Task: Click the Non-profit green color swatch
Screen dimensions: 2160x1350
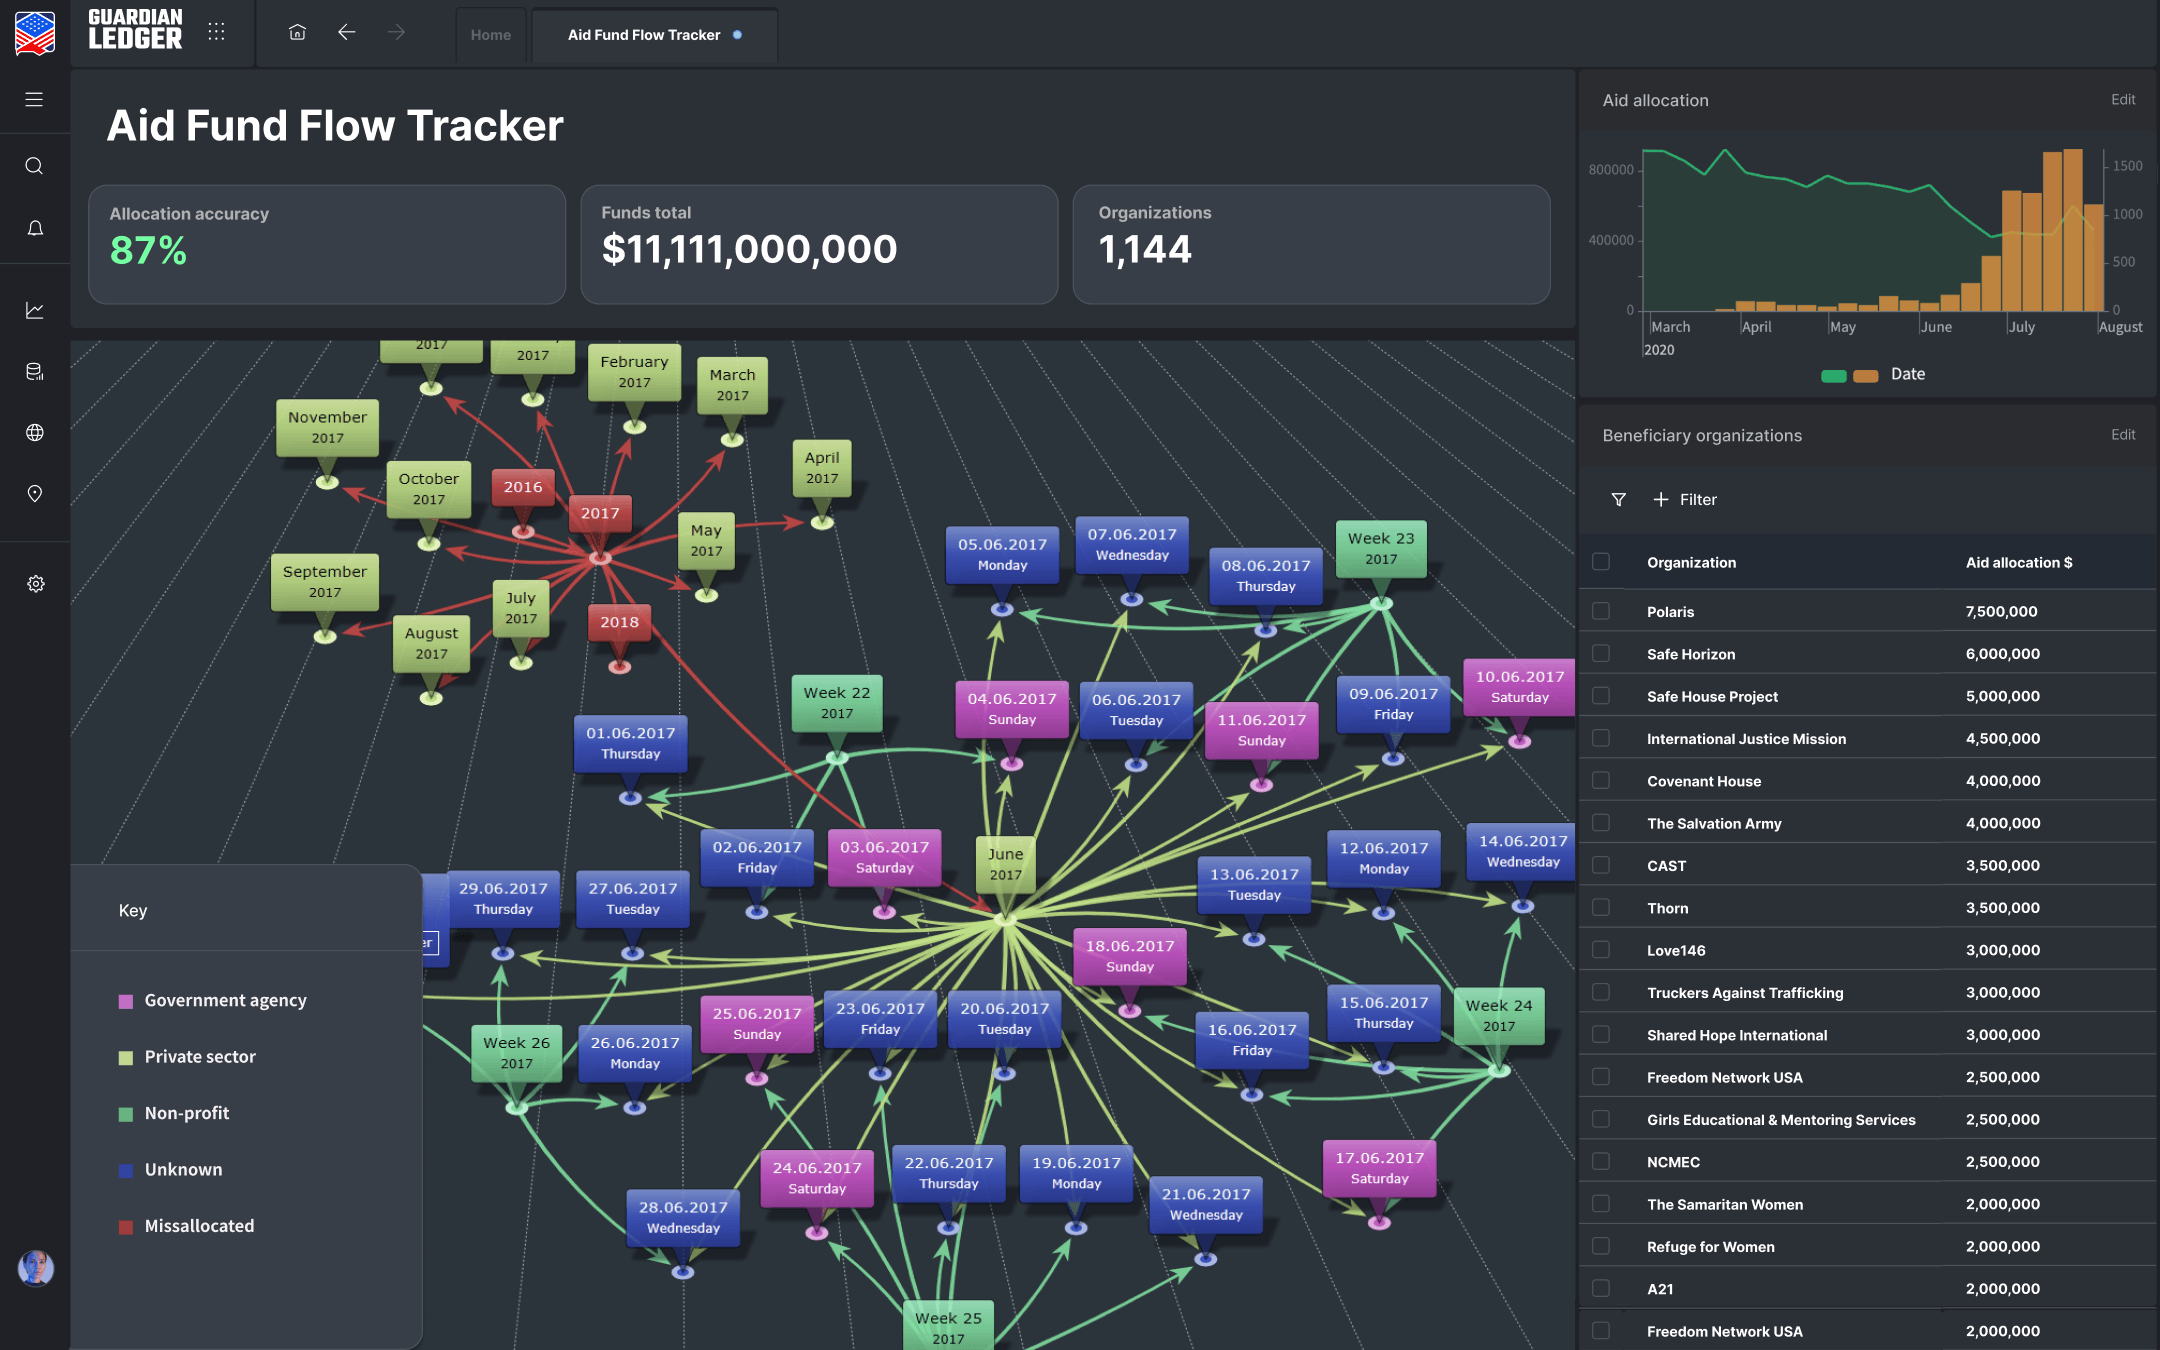Action: point(126,1114)
